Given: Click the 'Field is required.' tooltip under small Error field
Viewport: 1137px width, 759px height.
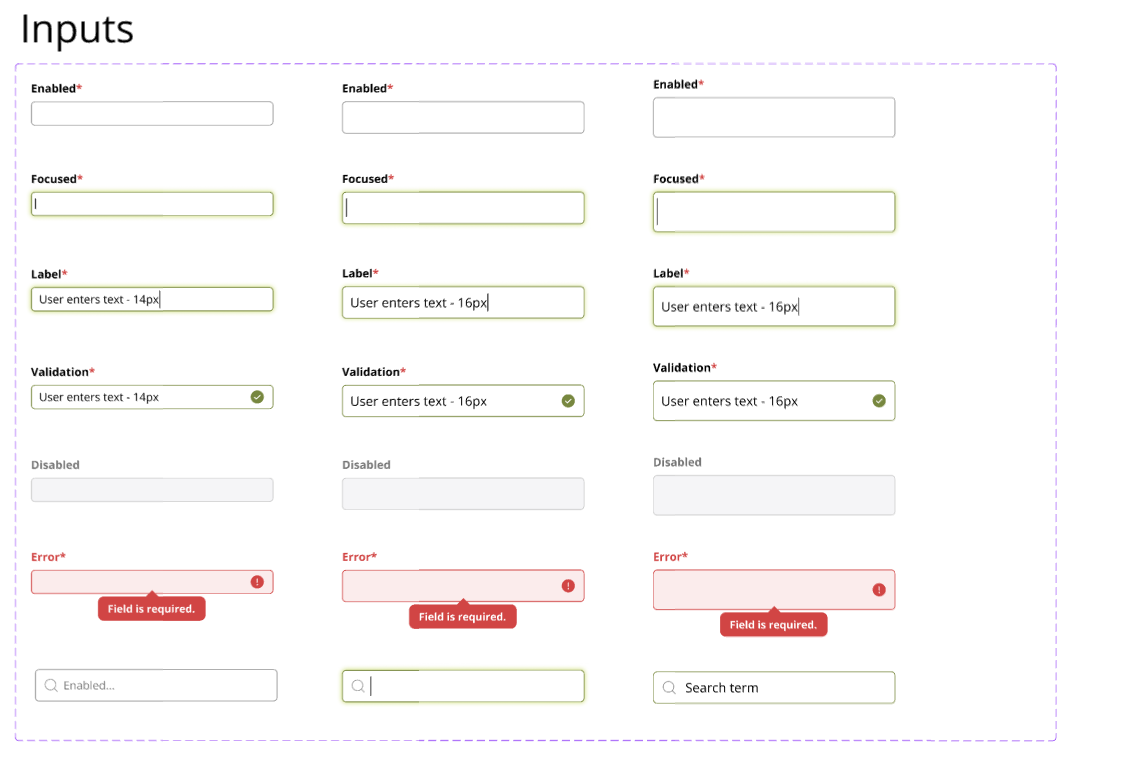Looking at the screenshot, I should click(152, 607).
